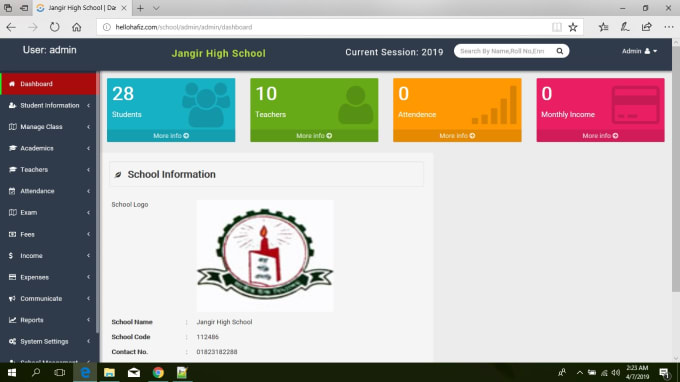Open the System Settings menu label
The height and width of the screenshot is (382, 680).
[44, 341]
